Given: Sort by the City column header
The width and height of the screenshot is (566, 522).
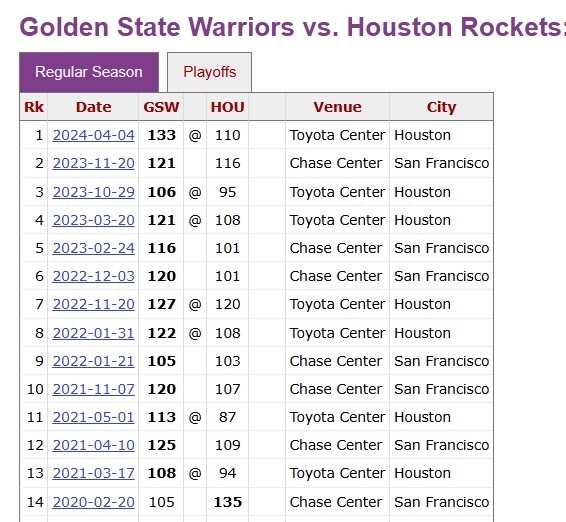Looking at the screenshot, I should [x=441, y=107].
